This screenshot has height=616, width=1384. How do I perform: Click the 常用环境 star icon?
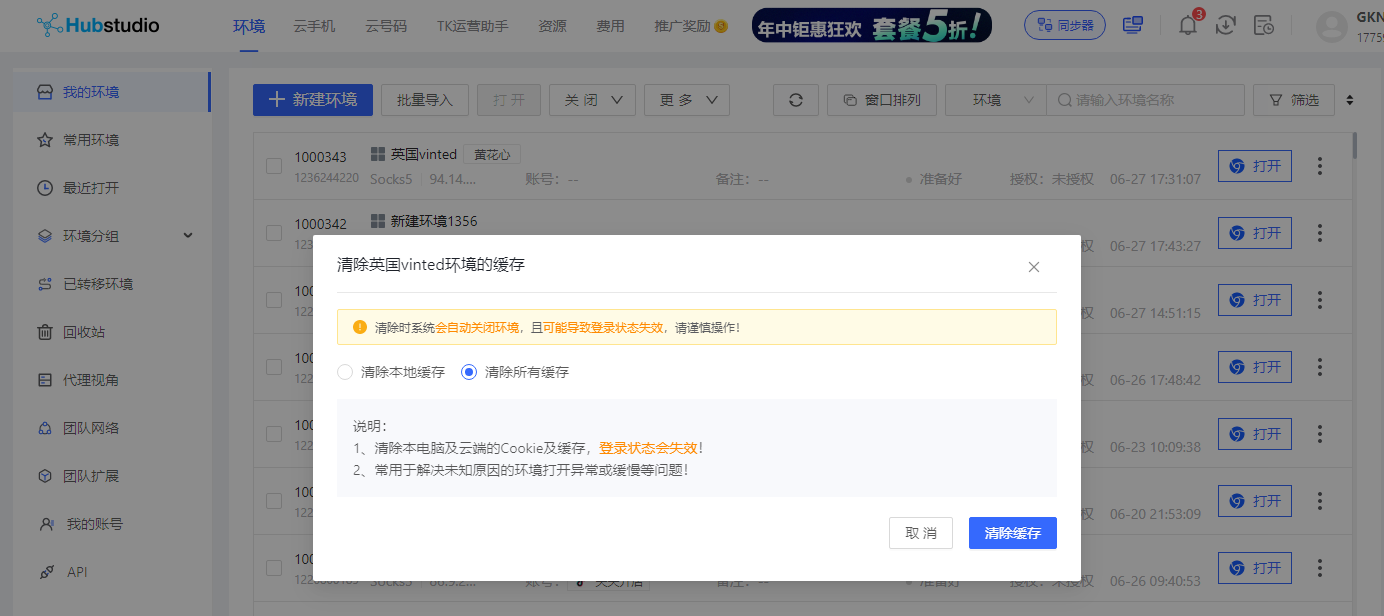[45, 140]
